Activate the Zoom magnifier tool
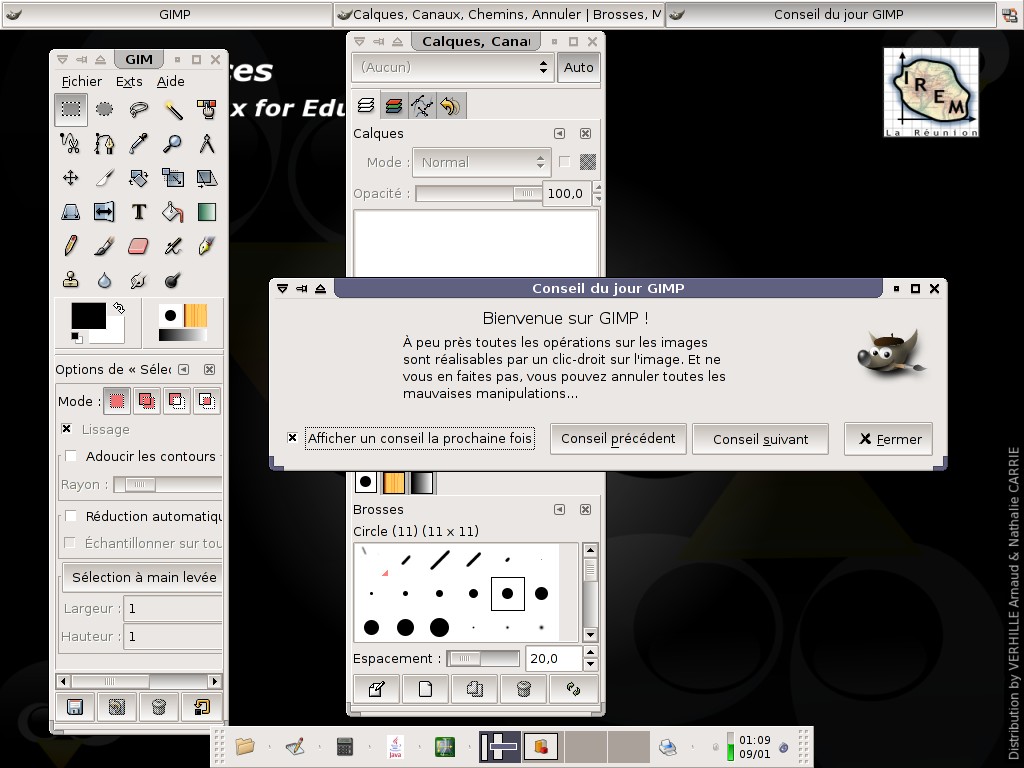The image size is (1024, 768). tap(173, 143)
